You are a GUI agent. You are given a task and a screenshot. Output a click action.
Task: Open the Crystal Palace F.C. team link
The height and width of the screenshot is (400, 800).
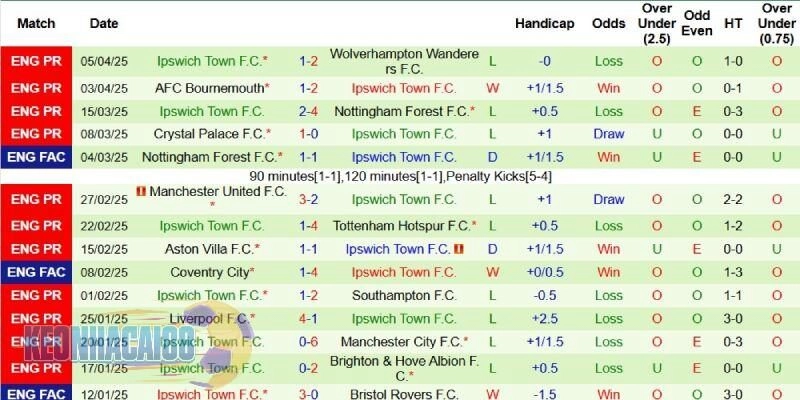[210, 134]
